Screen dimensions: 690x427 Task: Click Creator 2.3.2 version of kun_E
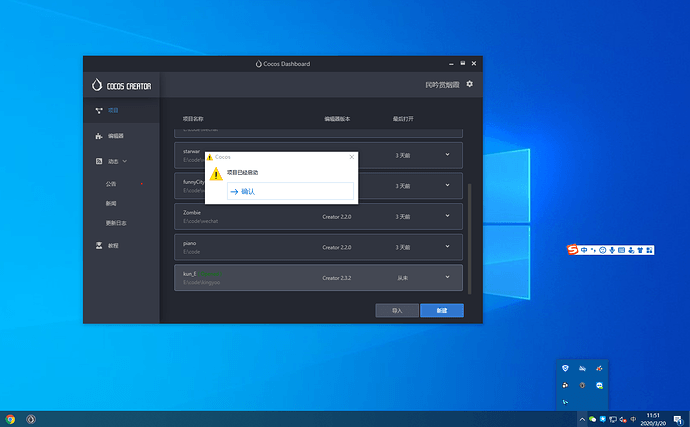click(337, 278)
